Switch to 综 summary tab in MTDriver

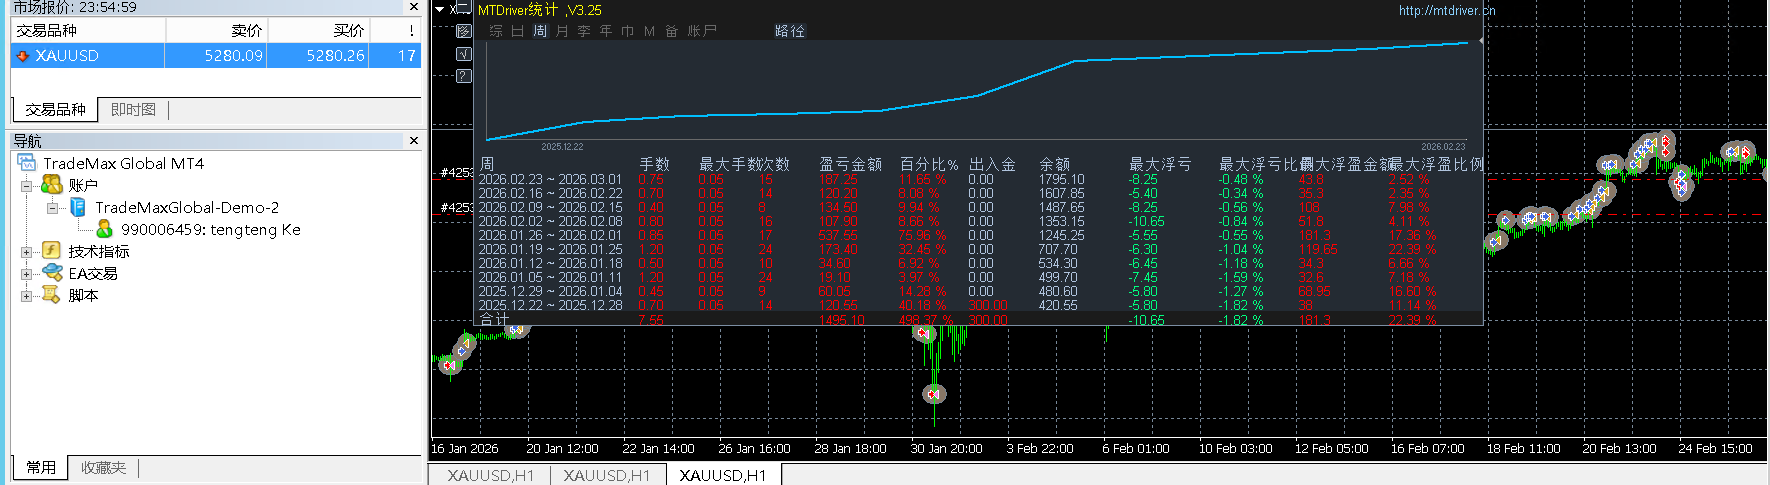coord(496,31)
